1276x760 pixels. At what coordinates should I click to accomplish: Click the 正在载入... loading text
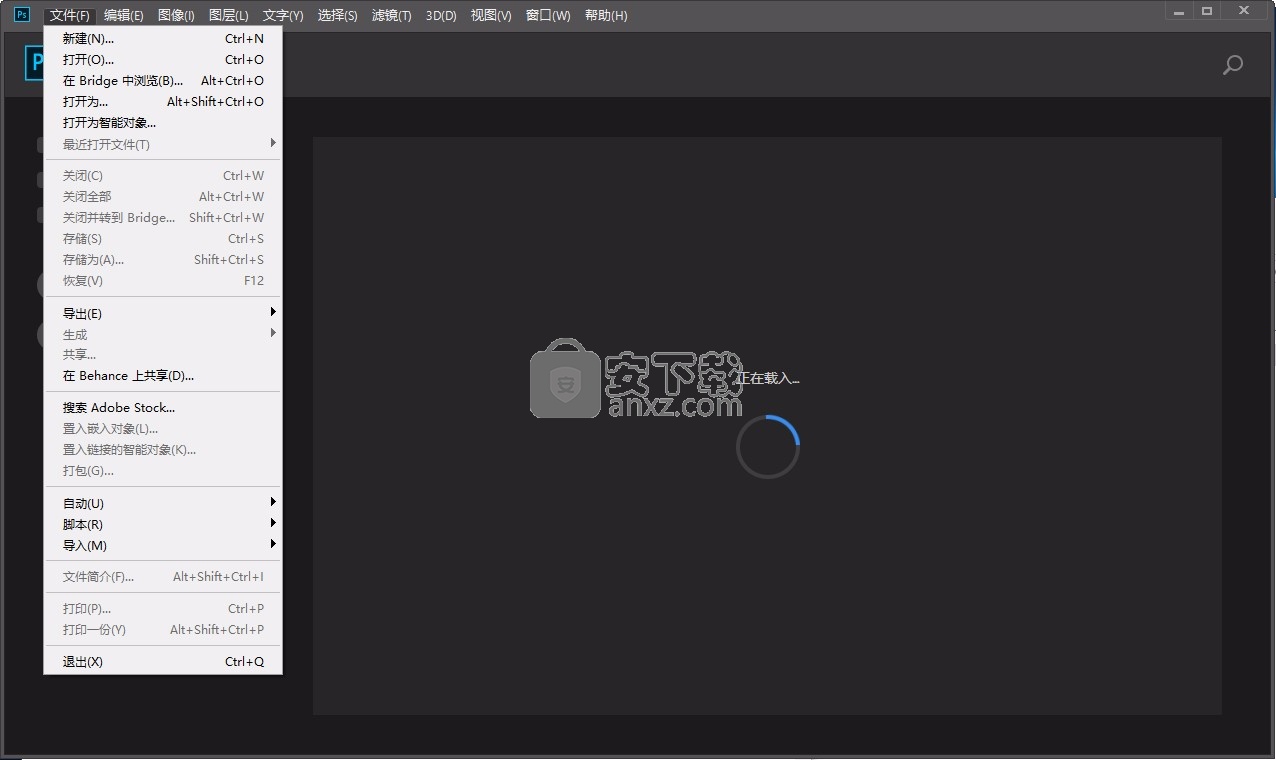[x=768, y=378]
